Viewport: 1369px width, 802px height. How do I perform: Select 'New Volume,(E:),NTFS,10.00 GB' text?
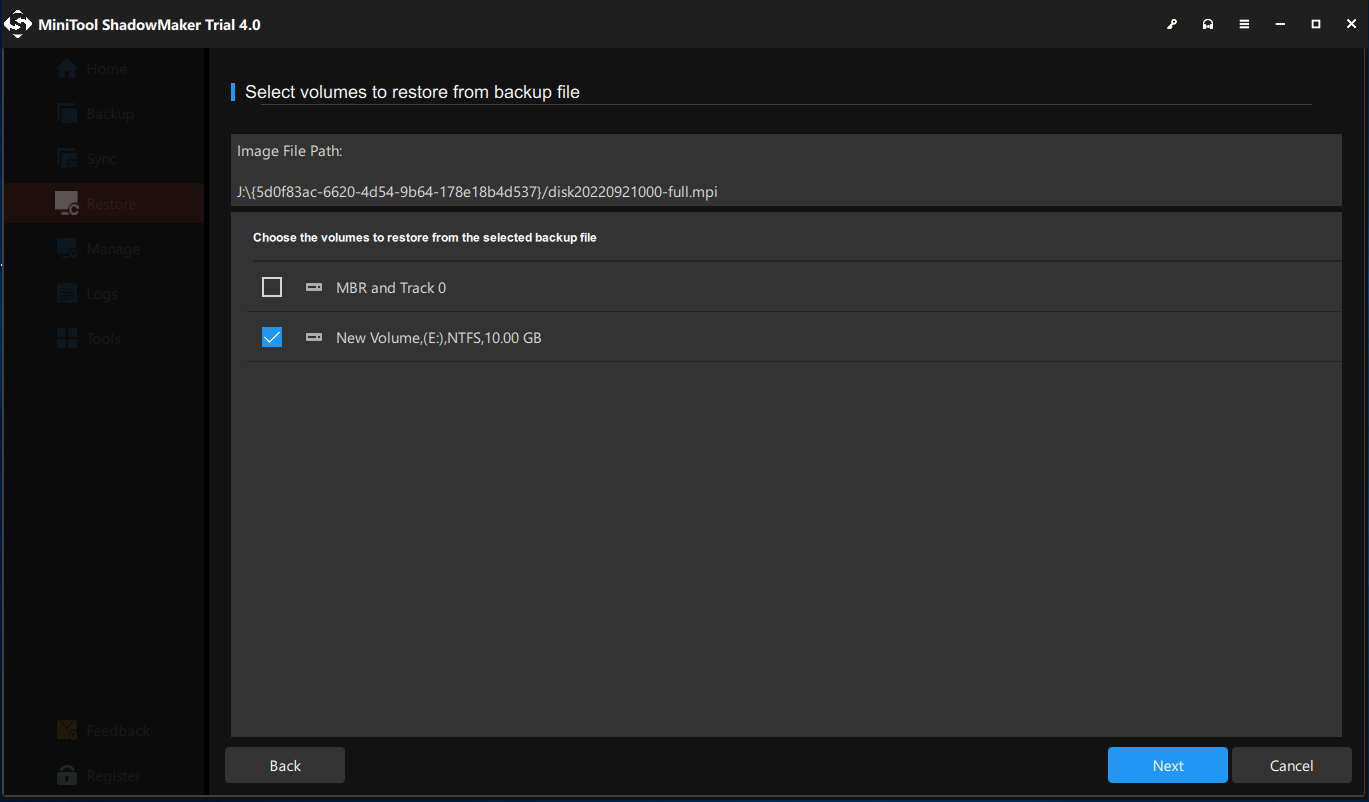click(x=439, y=338)
